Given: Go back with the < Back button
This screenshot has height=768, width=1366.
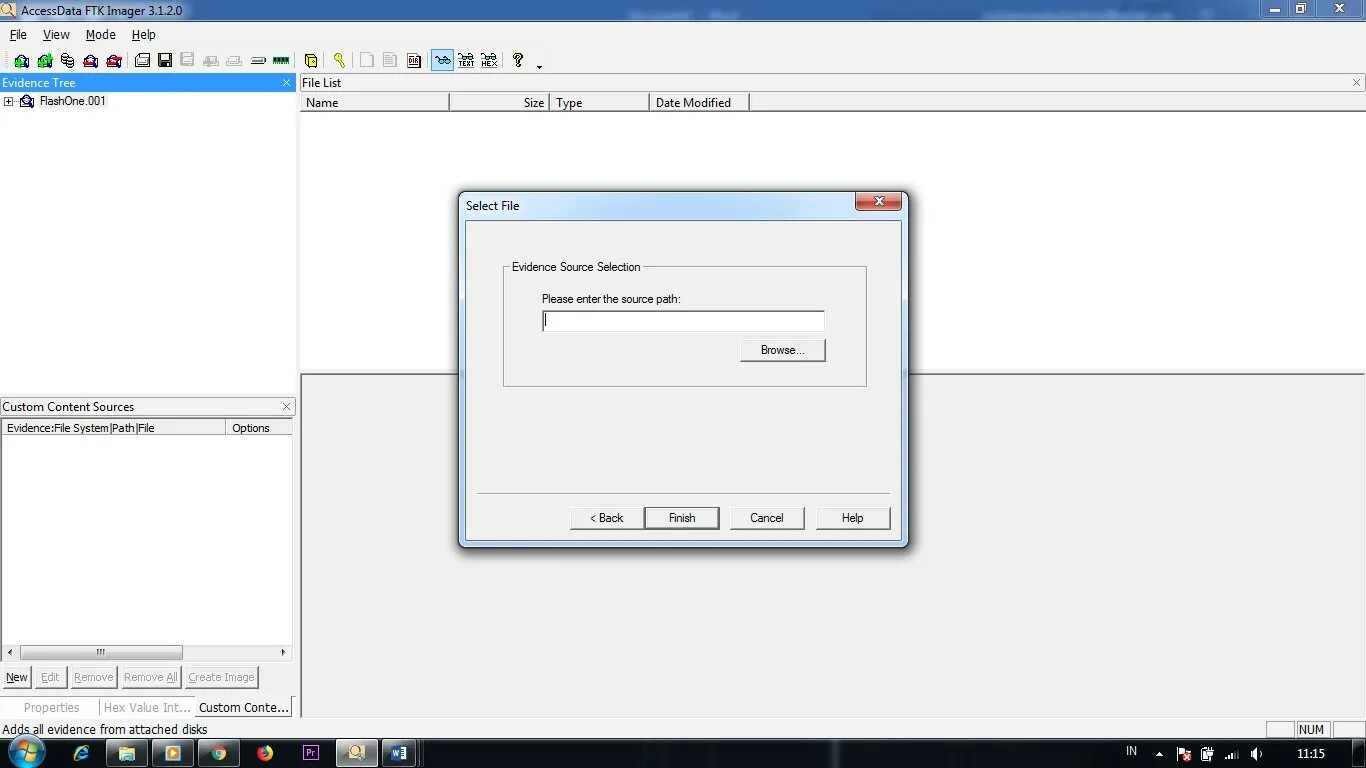Looking at the screenshot, I should click(x=606, y=518).
